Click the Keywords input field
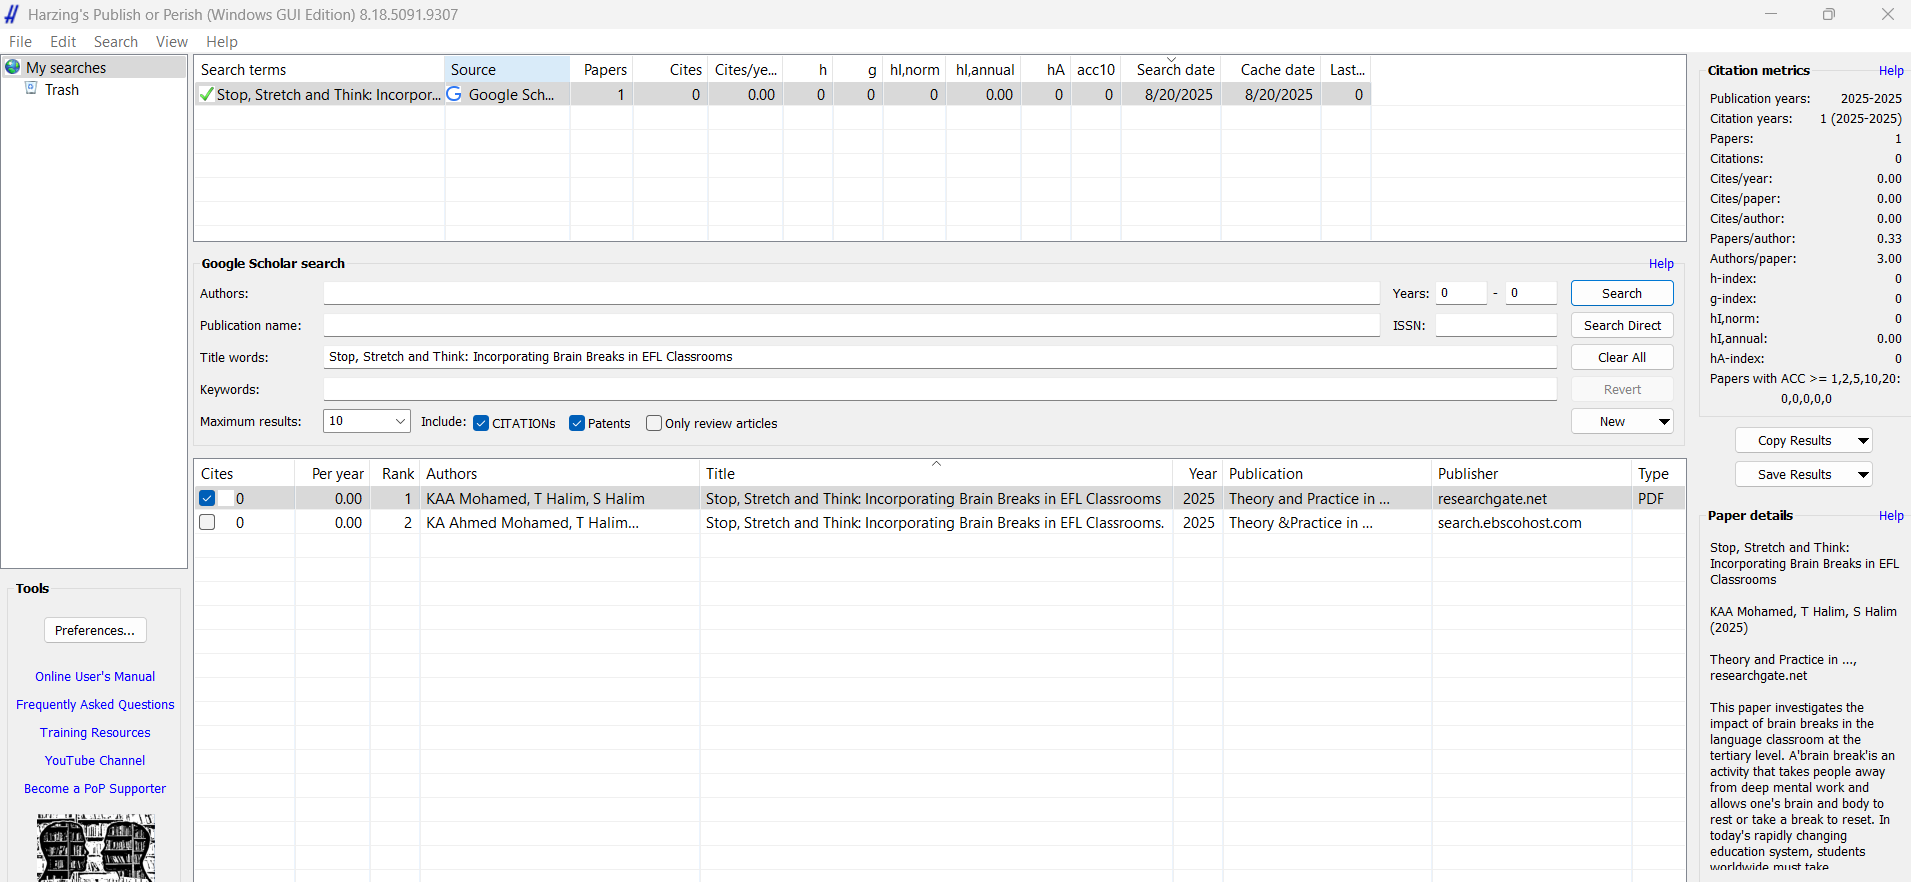The width and height of the screenshot is (1911, 882). (x=940, y=389)
